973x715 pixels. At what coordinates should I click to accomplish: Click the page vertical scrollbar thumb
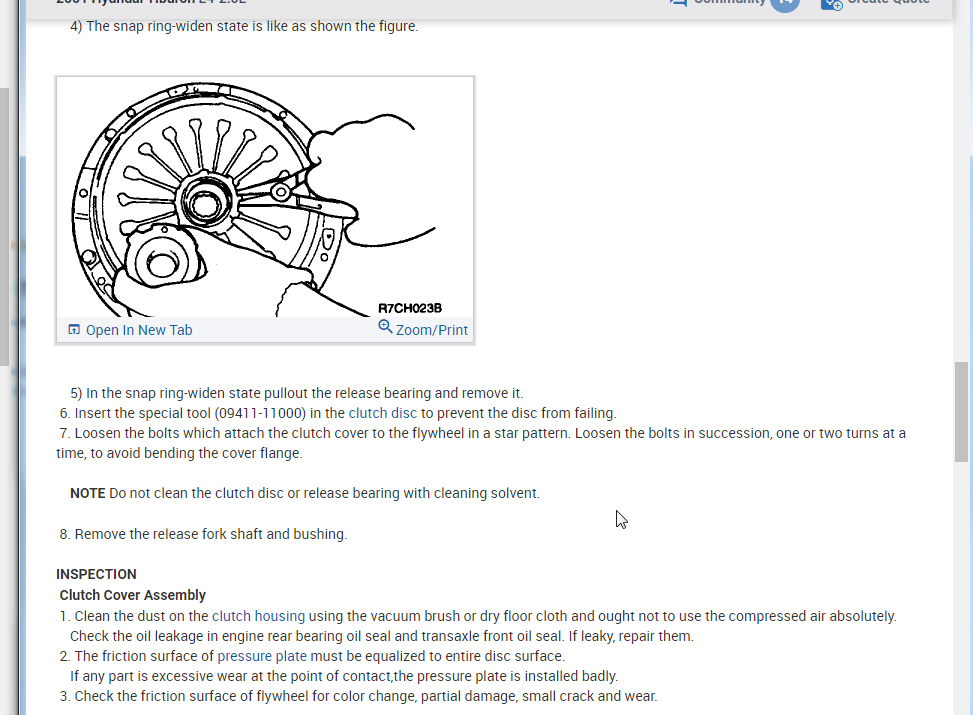[x=961, y=411]
